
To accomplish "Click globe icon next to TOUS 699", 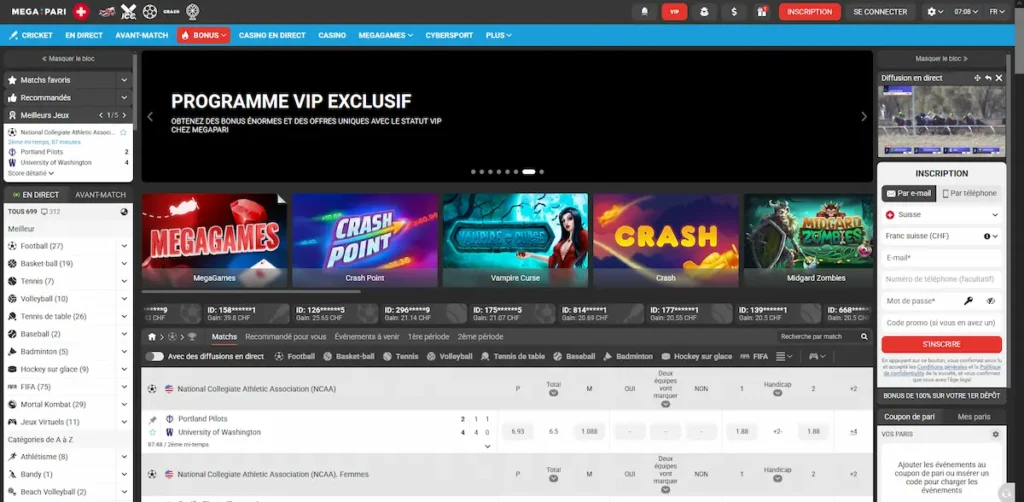I will click(x=124, y=212).
